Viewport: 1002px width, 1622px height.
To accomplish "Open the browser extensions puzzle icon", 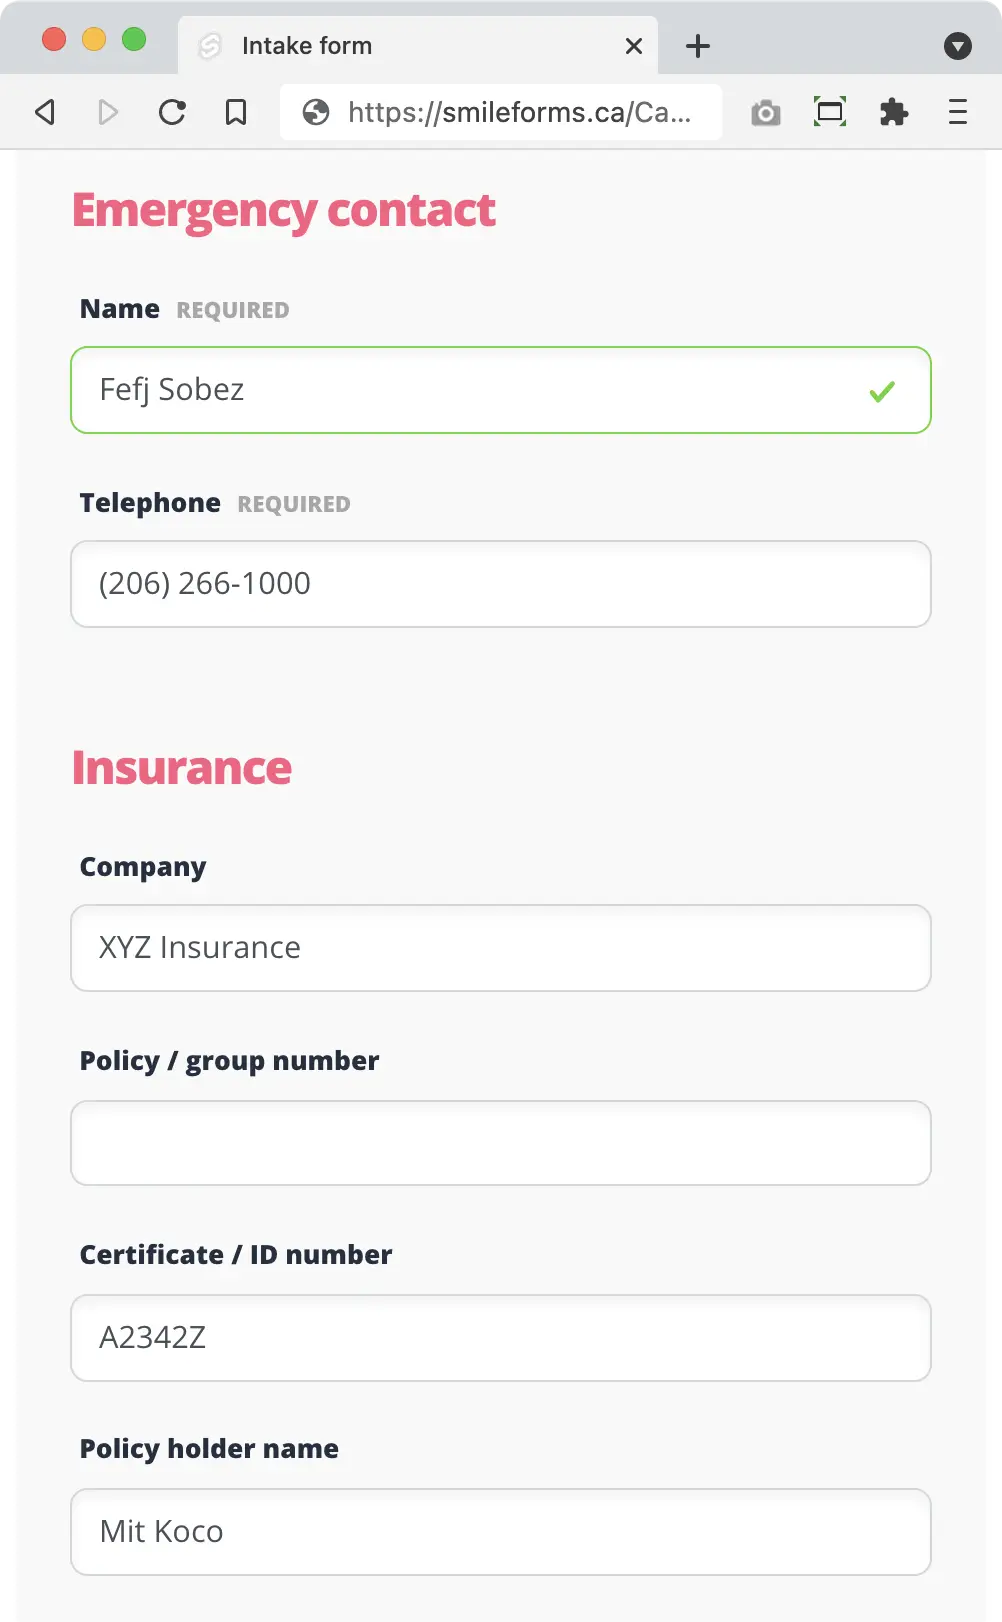I will [x=894, y=112].
